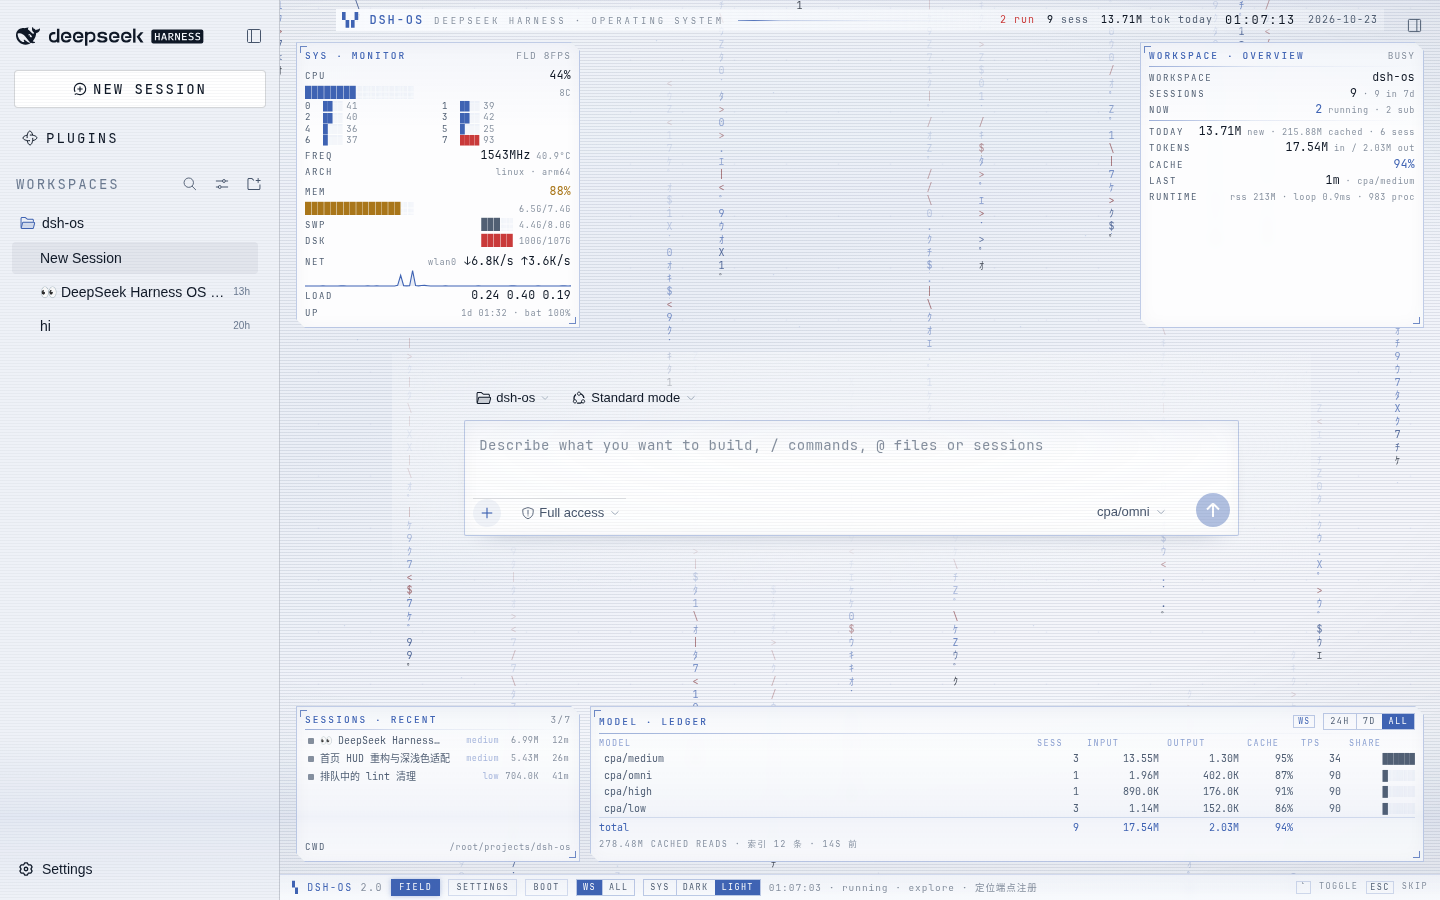Add a new workspace folder icon

pos(254,184)
